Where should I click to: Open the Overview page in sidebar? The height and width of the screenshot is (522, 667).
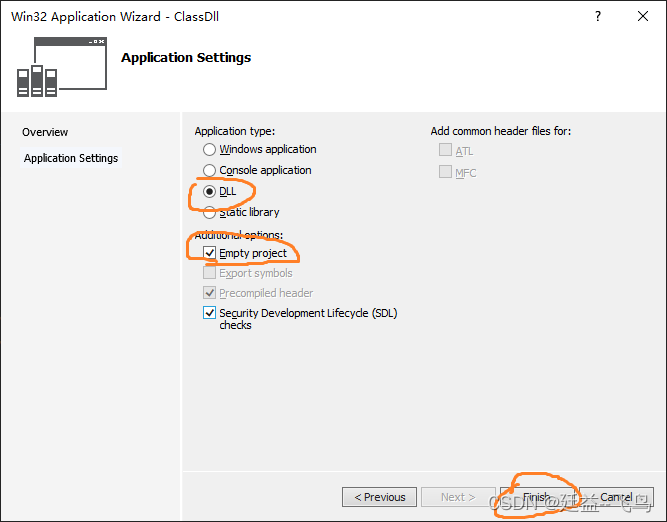point(45,132)
